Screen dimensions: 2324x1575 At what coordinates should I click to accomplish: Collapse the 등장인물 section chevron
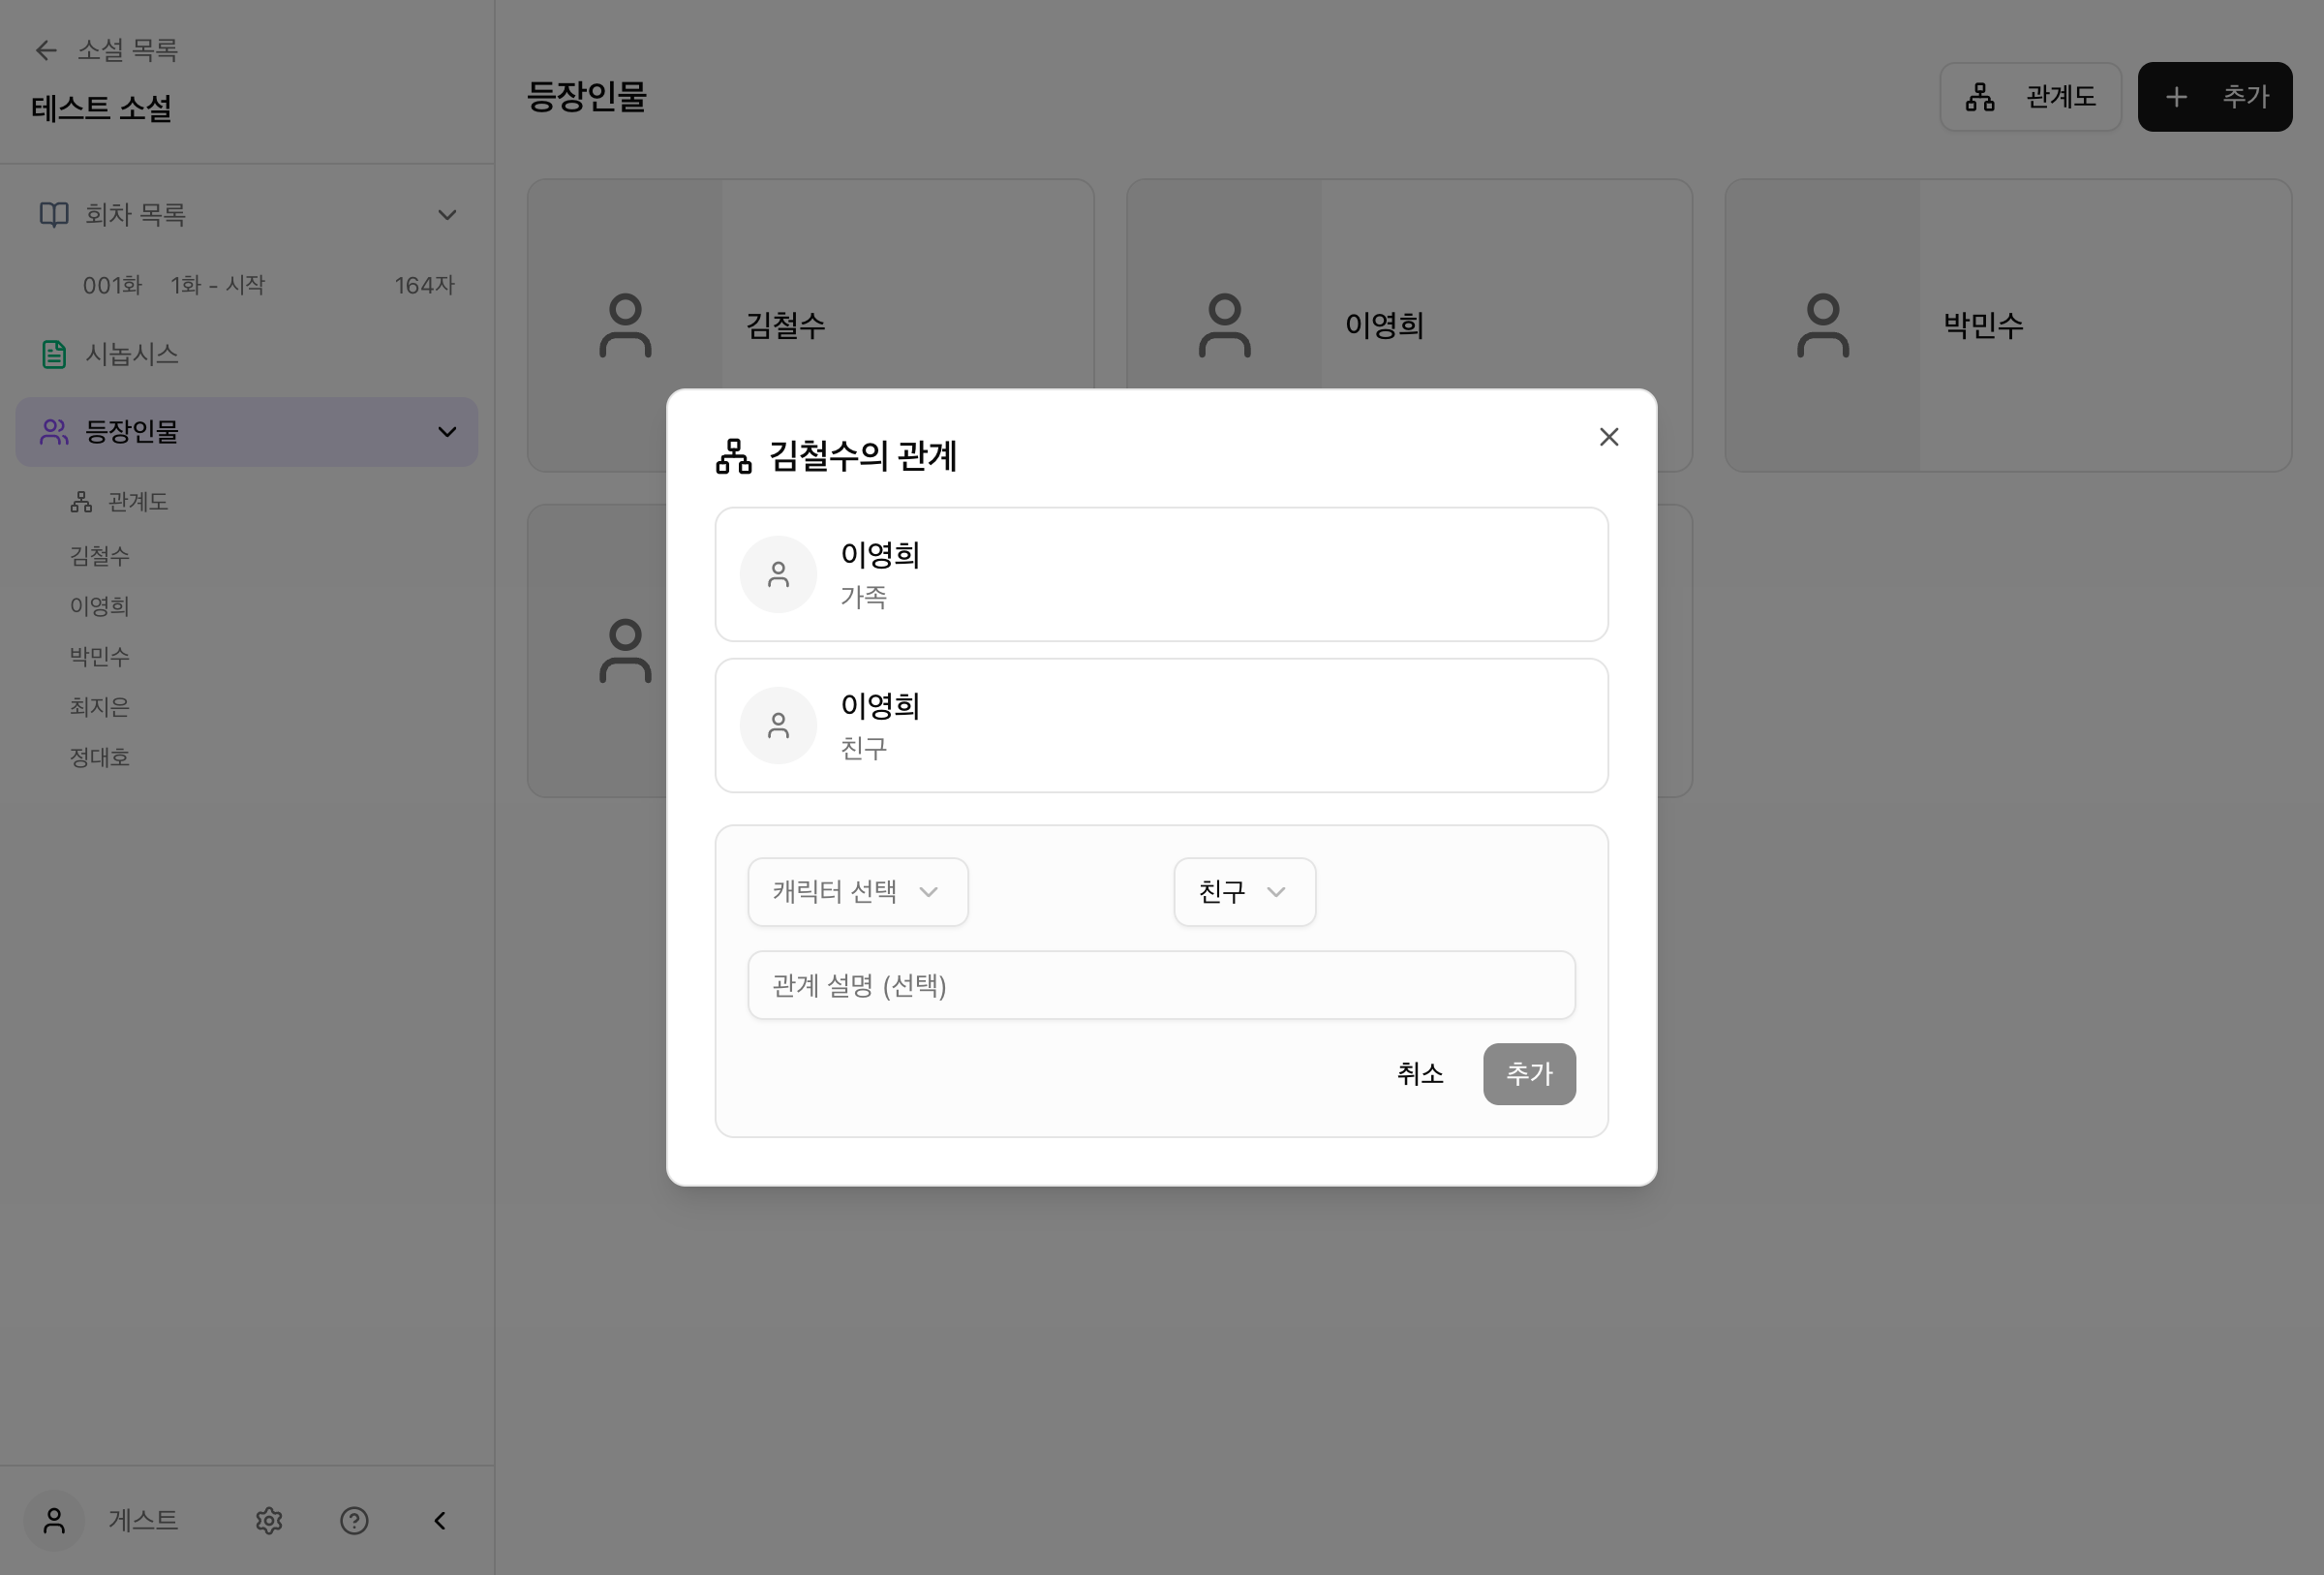[447, 431]
